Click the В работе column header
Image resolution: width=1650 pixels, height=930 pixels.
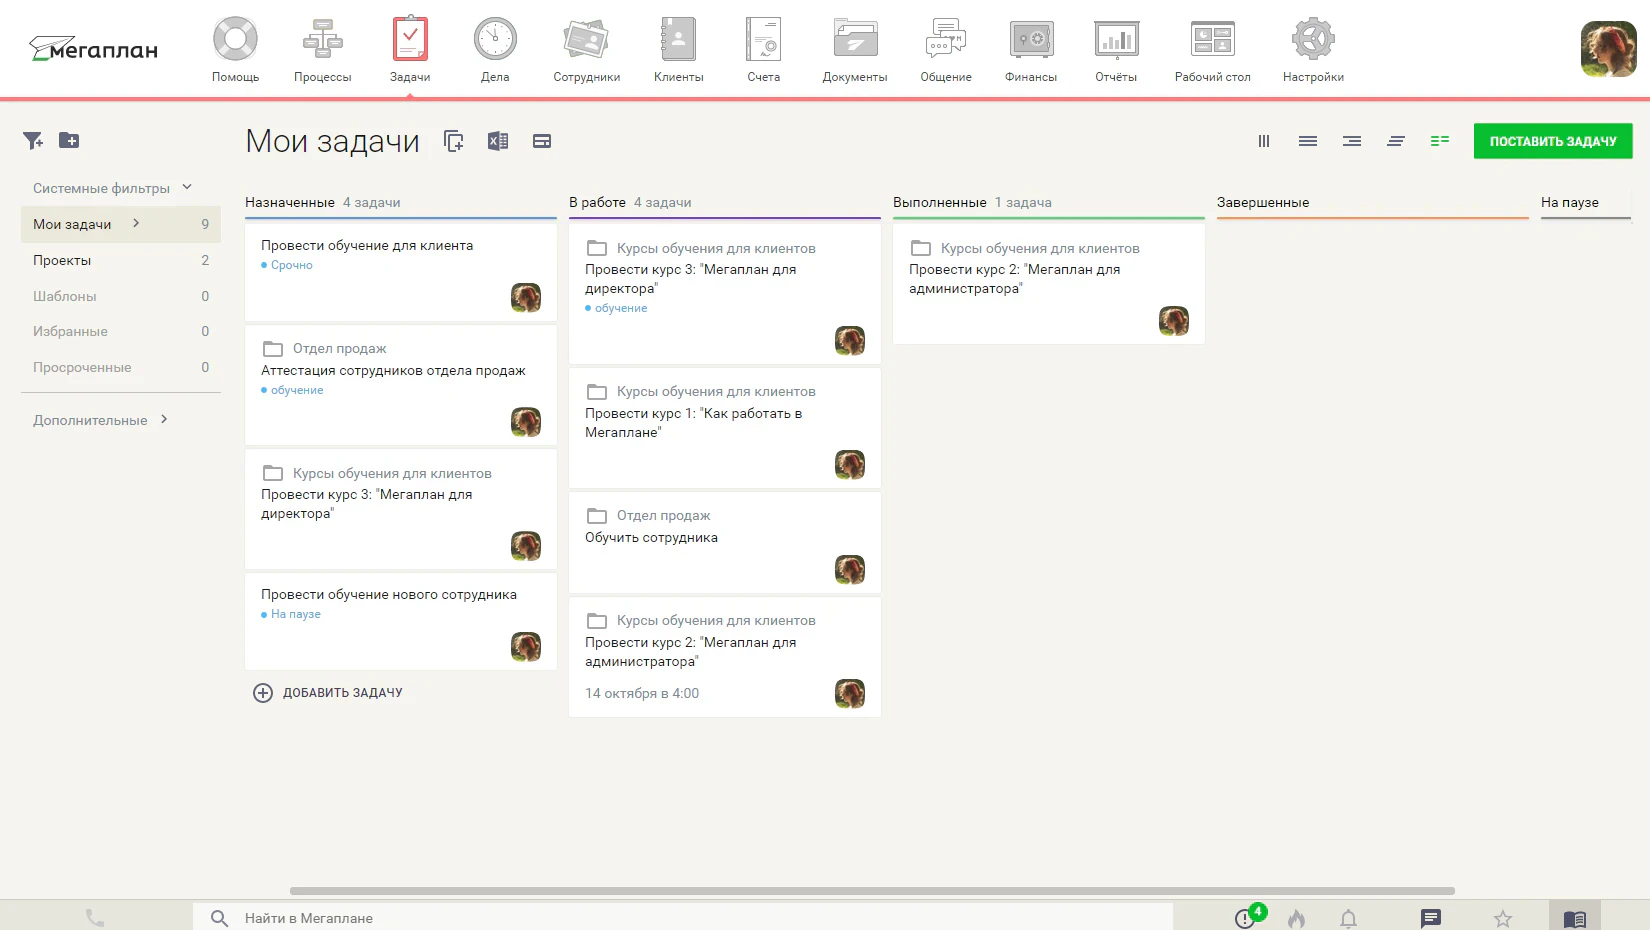tap(597, 202)
